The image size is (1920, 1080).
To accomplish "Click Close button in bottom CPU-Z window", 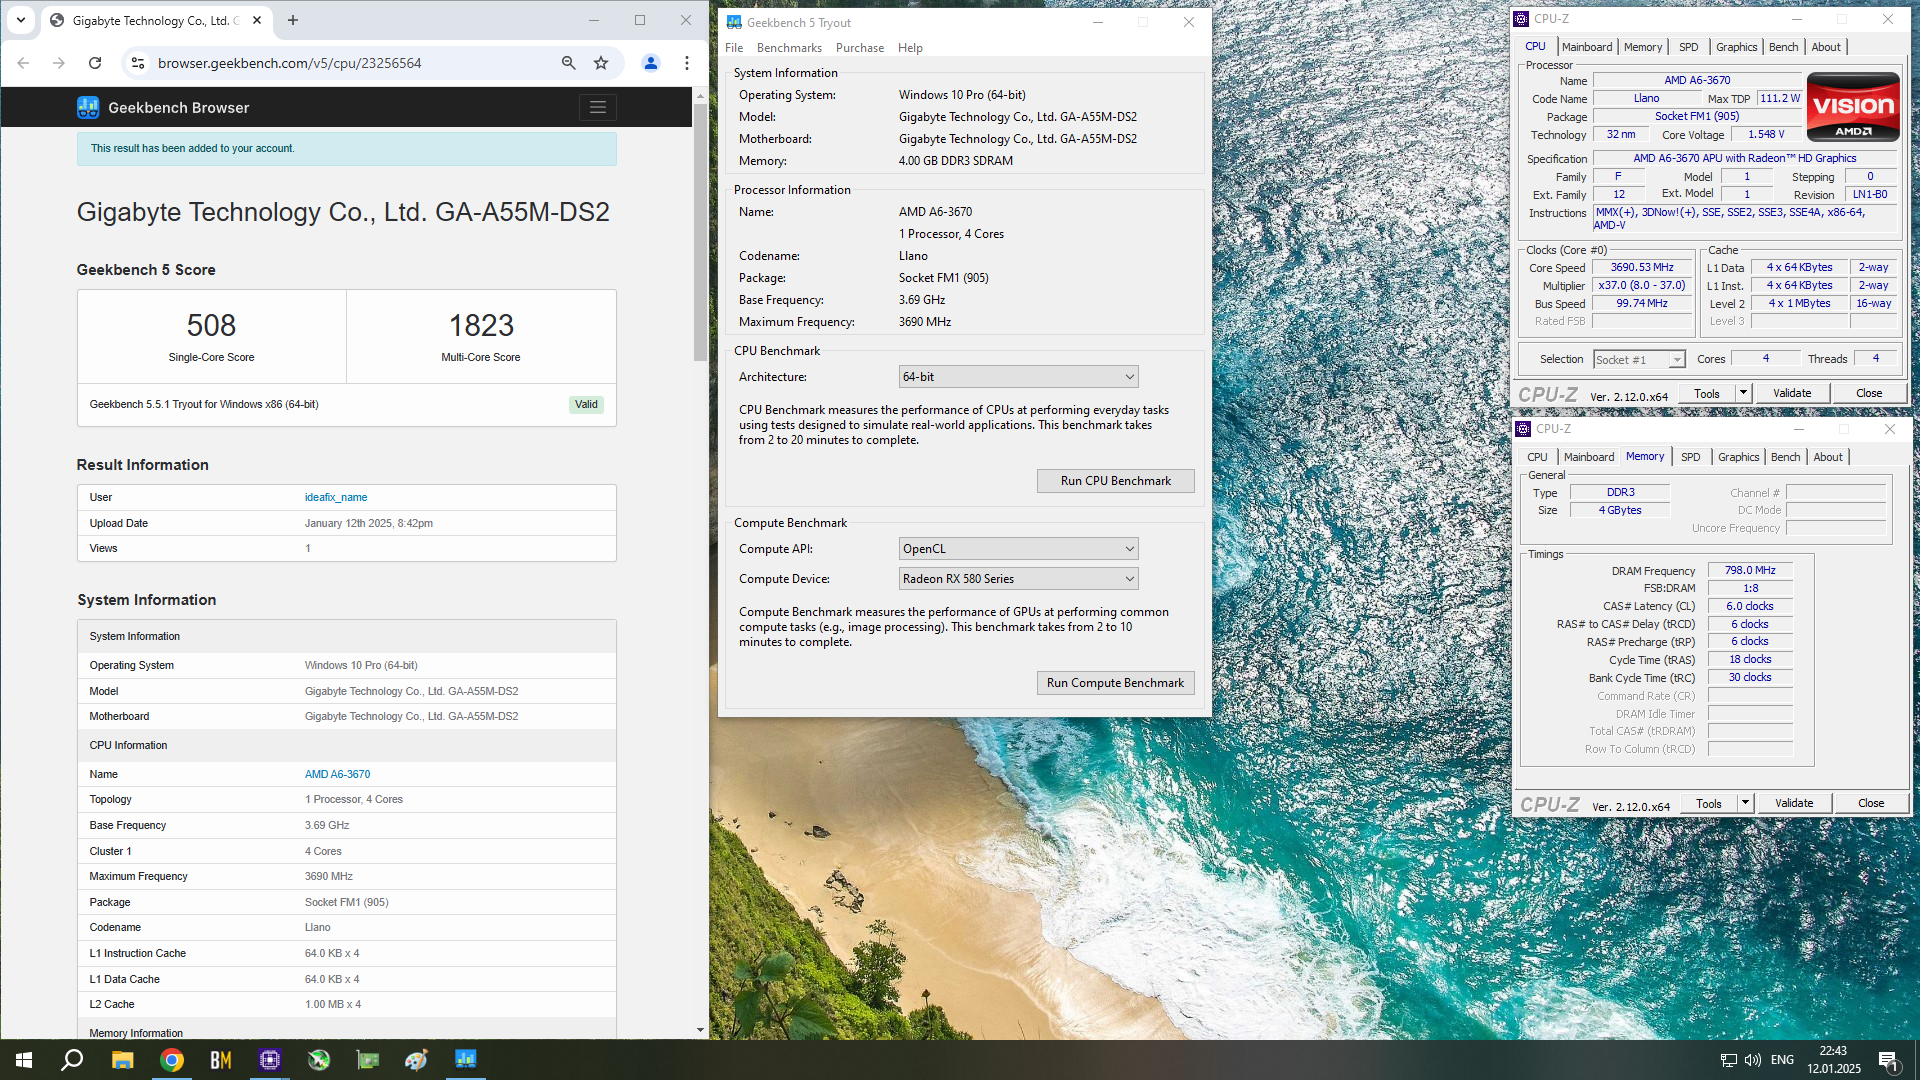I will click(x=1871, y=803).
